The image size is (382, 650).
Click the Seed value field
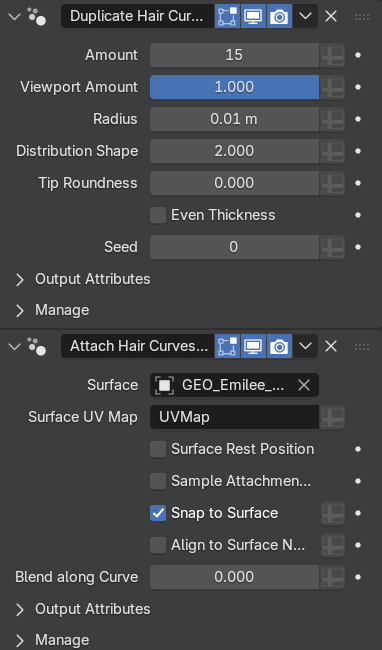coord(234,247)
